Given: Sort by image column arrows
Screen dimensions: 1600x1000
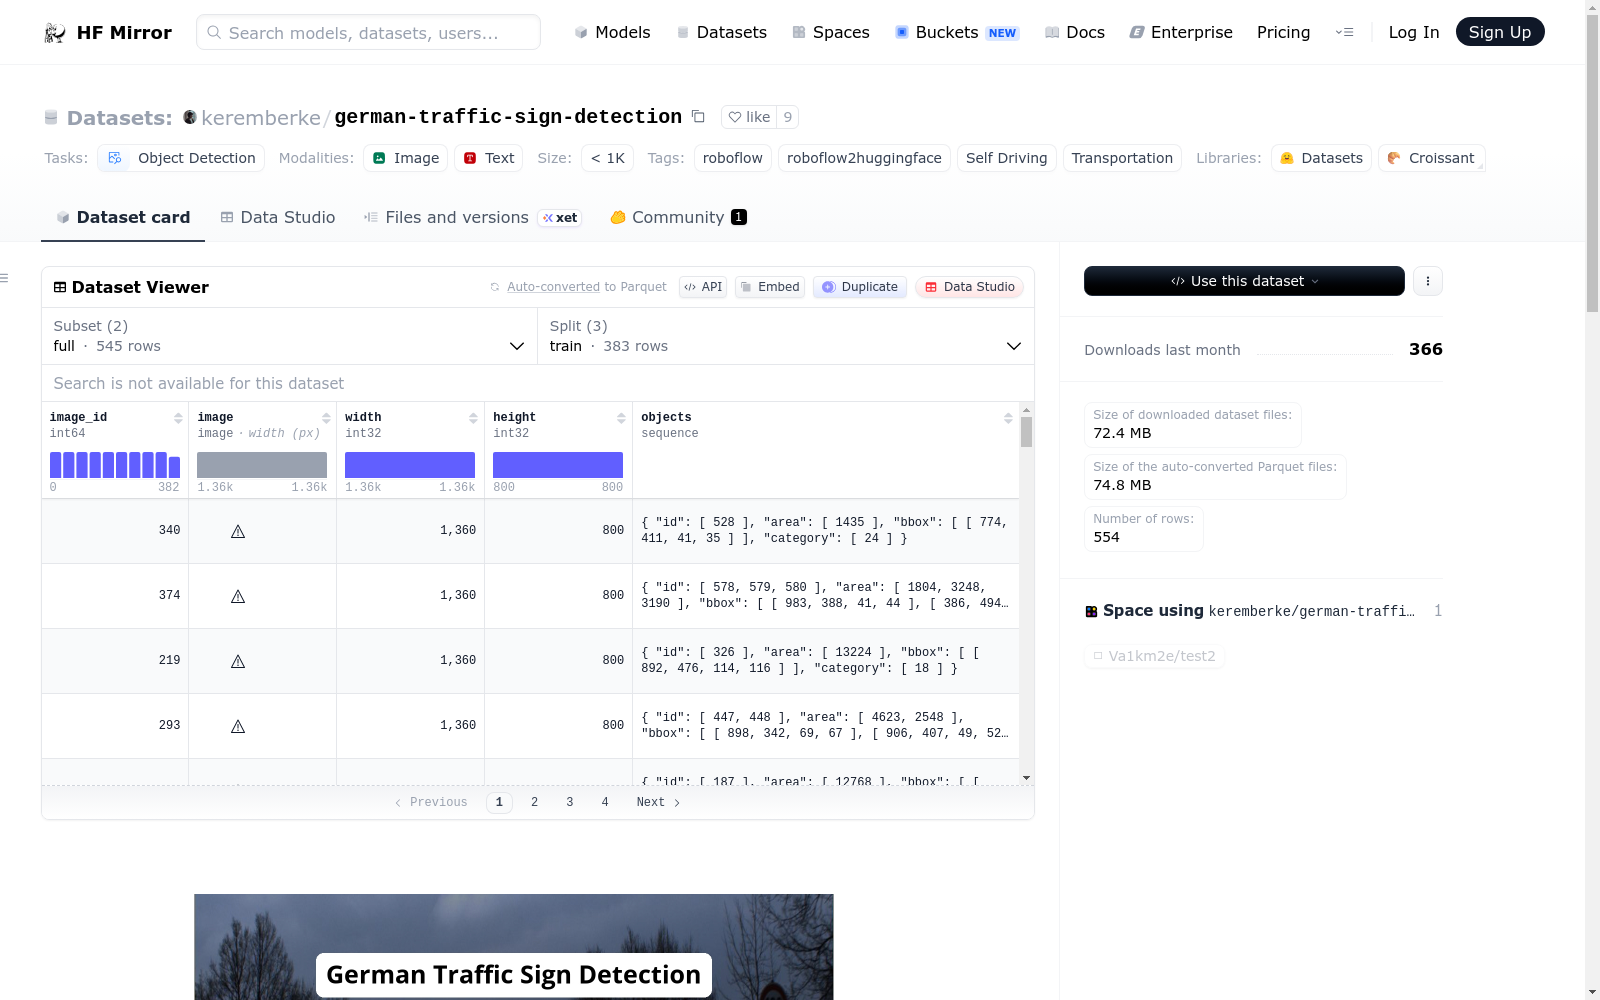Looking at the screenshot, I should (x=326, y=418).
